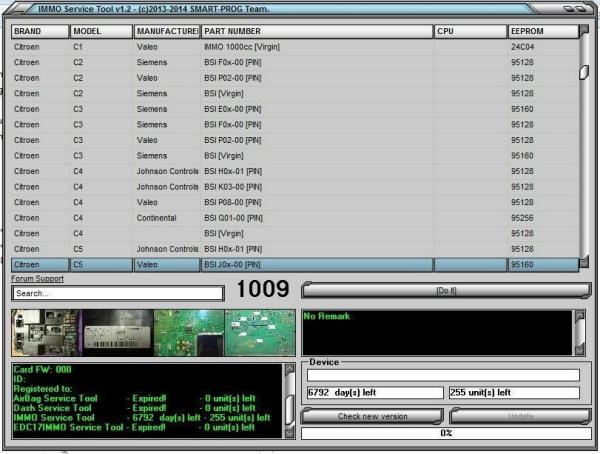
Task: Click the CPU column header
Action: coord(470,31)
